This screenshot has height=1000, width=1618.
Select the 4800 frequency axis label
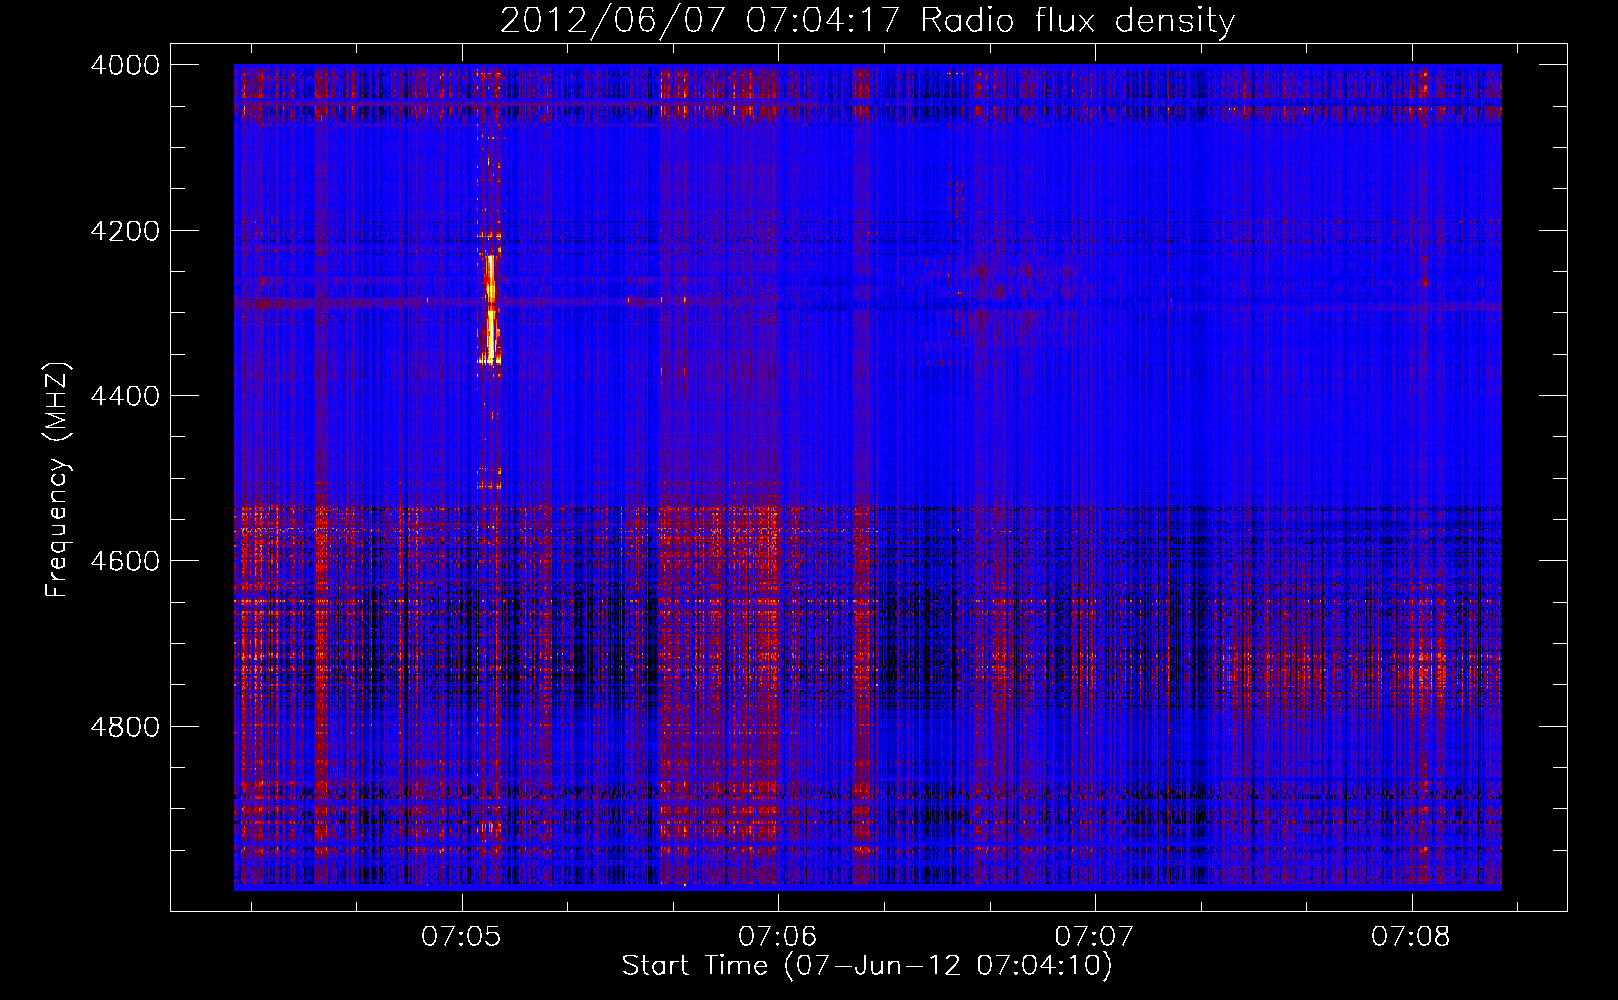[x=125, y=726]
